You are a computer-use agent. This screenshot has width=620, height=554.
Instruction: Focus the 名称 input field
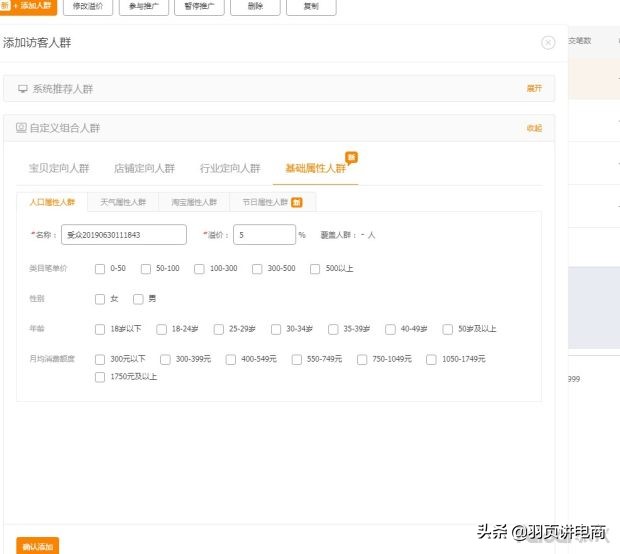coord(124,234)
